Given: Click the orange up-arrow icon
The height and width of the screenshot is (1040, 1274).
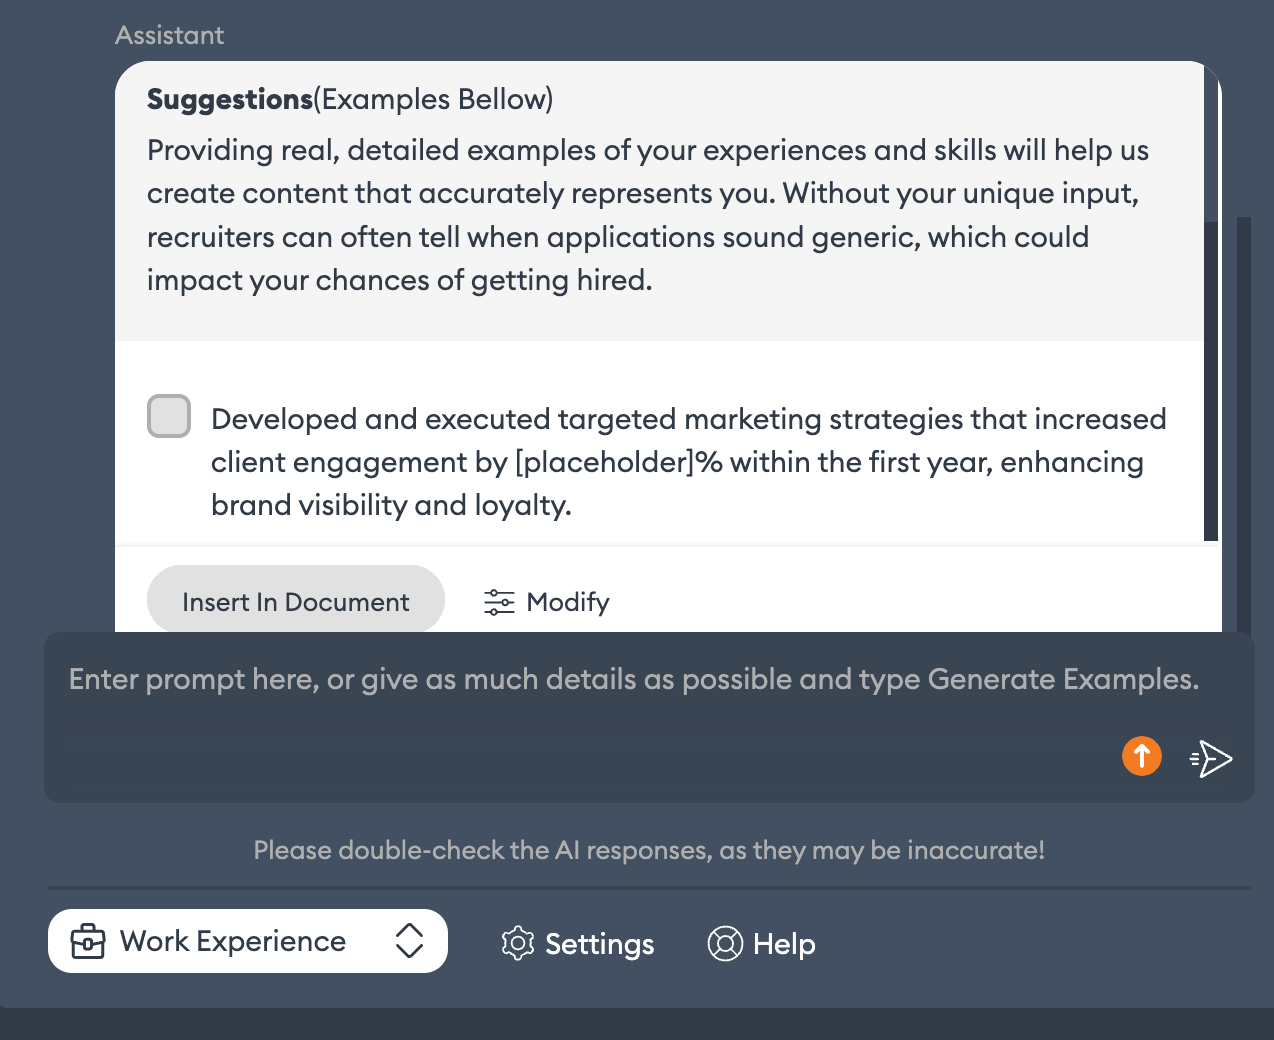Looking at the screenshot, I should [x=1141, y=756].
